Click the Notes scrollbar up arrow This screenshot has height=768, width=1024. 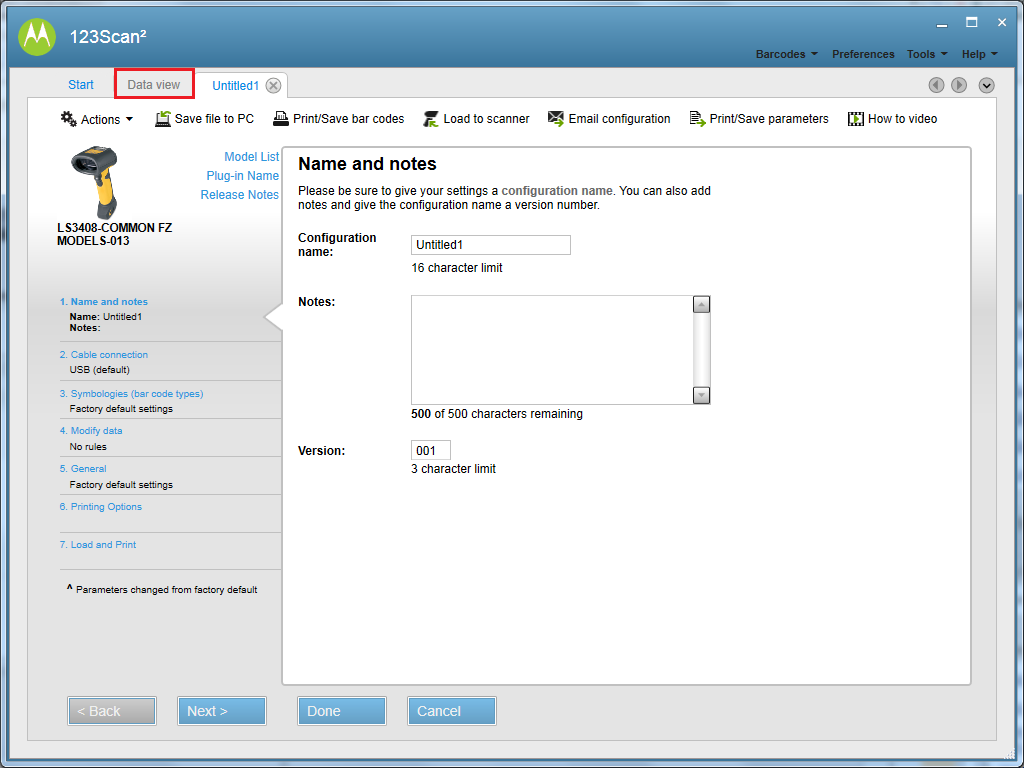pos(701,305)
